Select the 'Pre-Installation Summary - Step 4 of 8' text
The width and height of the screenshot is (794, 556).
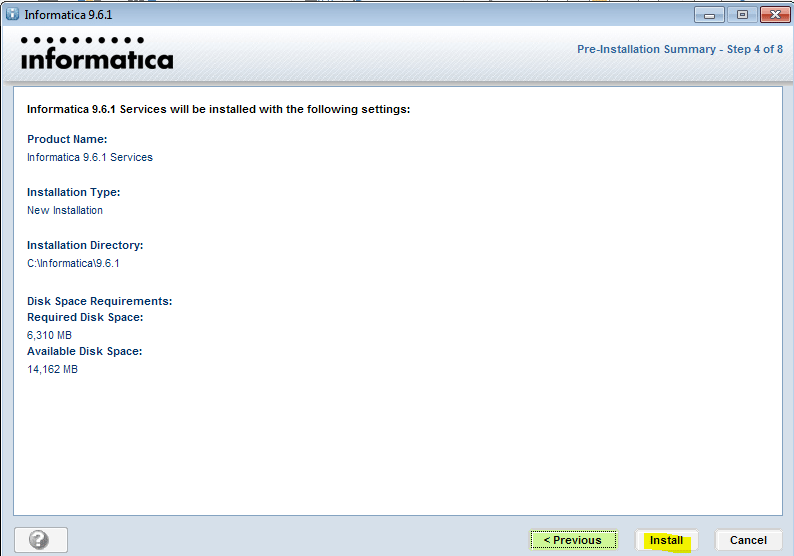point(680,49)
